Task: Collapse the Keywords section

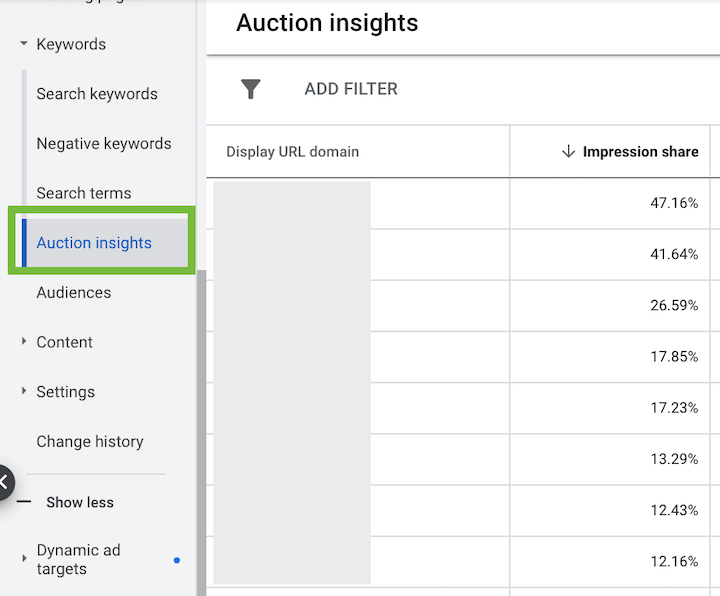Action: (23, 44)
